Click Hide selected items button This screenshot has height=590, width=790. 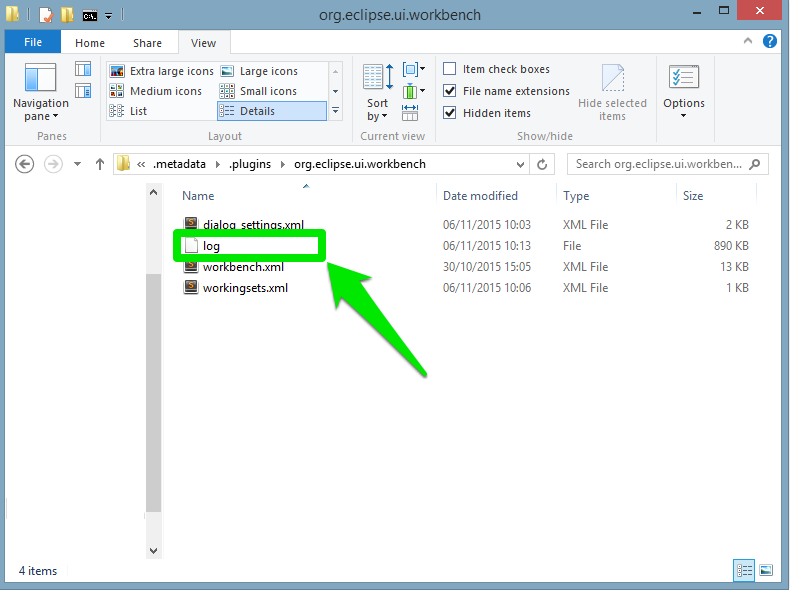point(612,92)
